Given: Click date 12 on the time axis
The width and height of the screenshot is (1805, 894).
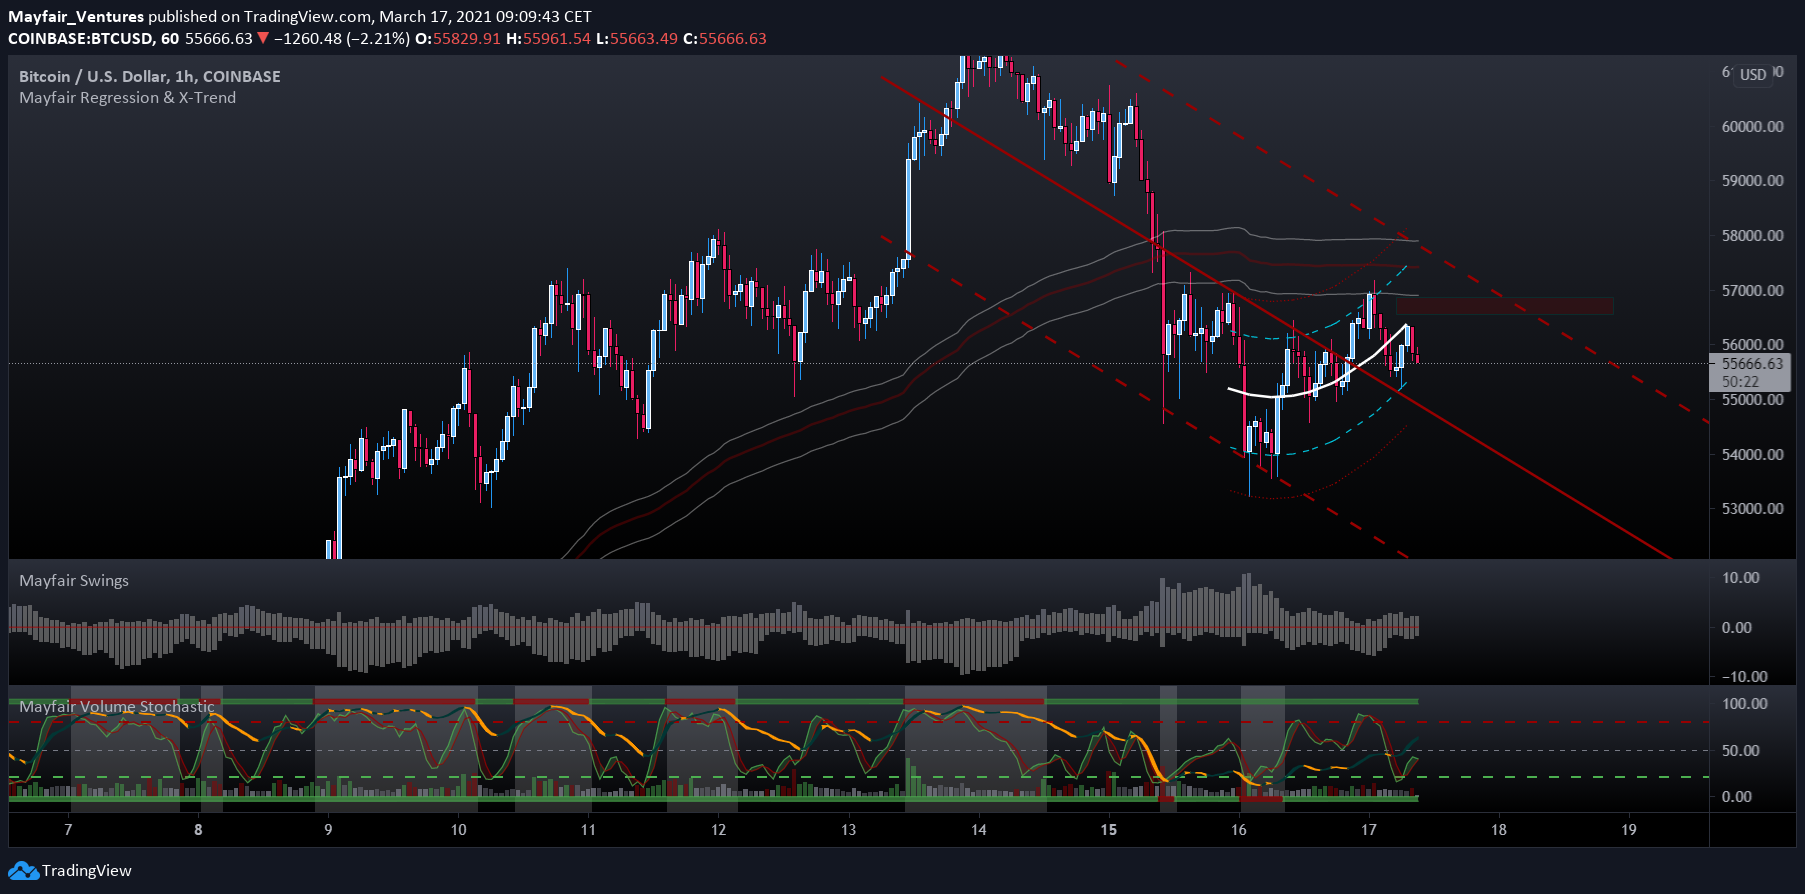Looking at the screenshot, I should click(718, 830).
